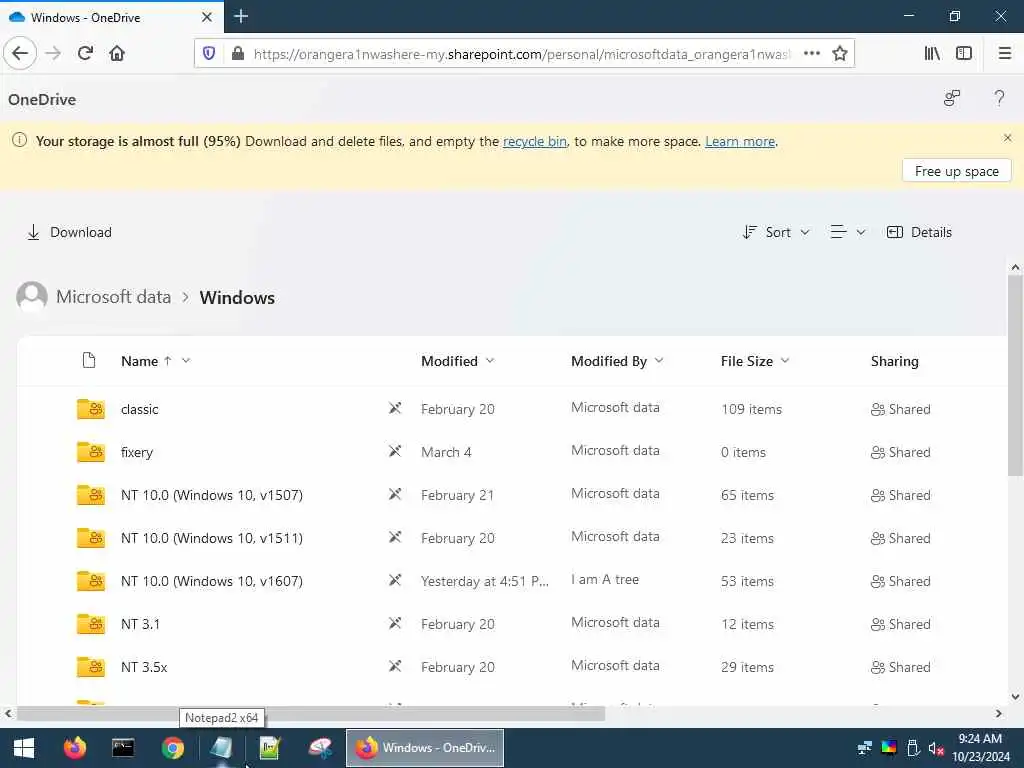Open the classic folder
1024x768 pixels.
[x=140, y=409]
